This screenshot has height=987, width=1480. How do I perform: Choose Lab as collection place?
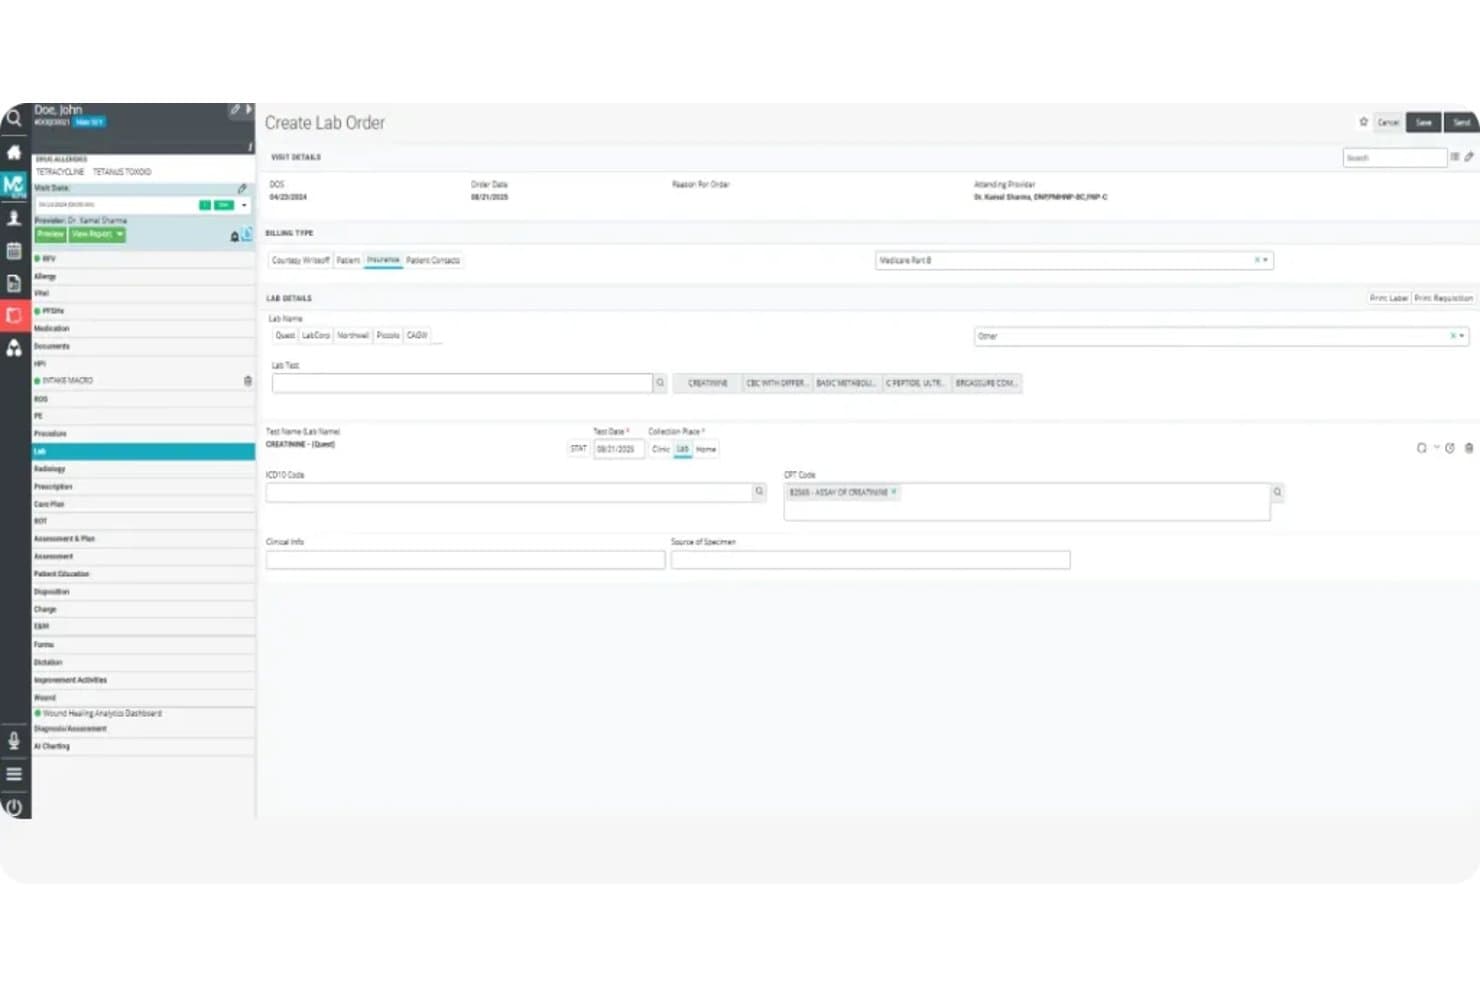pos(682,449)
